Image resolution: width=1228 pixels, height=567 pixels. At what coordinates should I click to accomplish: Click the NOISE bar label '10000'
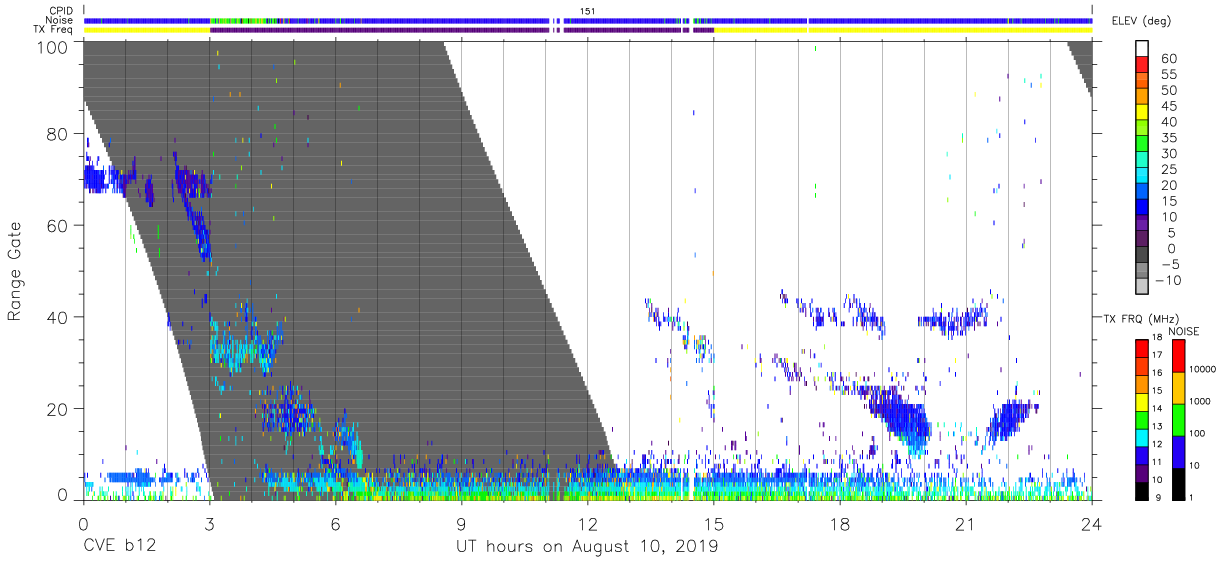pyautogui.click(x=1203, y=369)
